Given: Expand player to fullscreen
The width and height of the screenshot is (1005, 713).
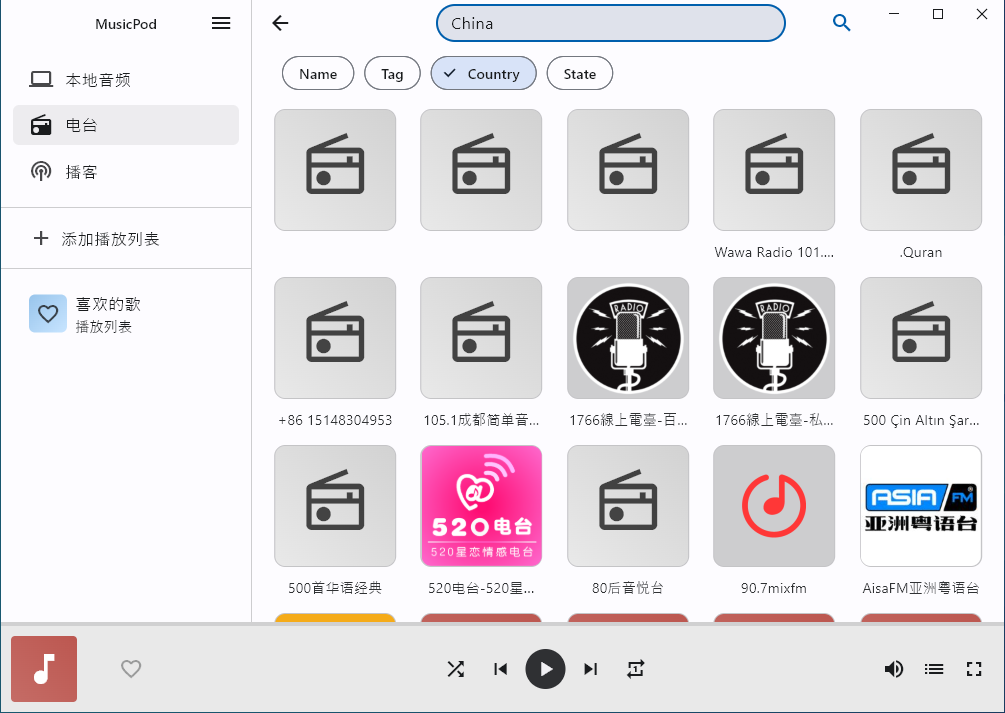Looking at the screenshot, I should coord(974,669).
